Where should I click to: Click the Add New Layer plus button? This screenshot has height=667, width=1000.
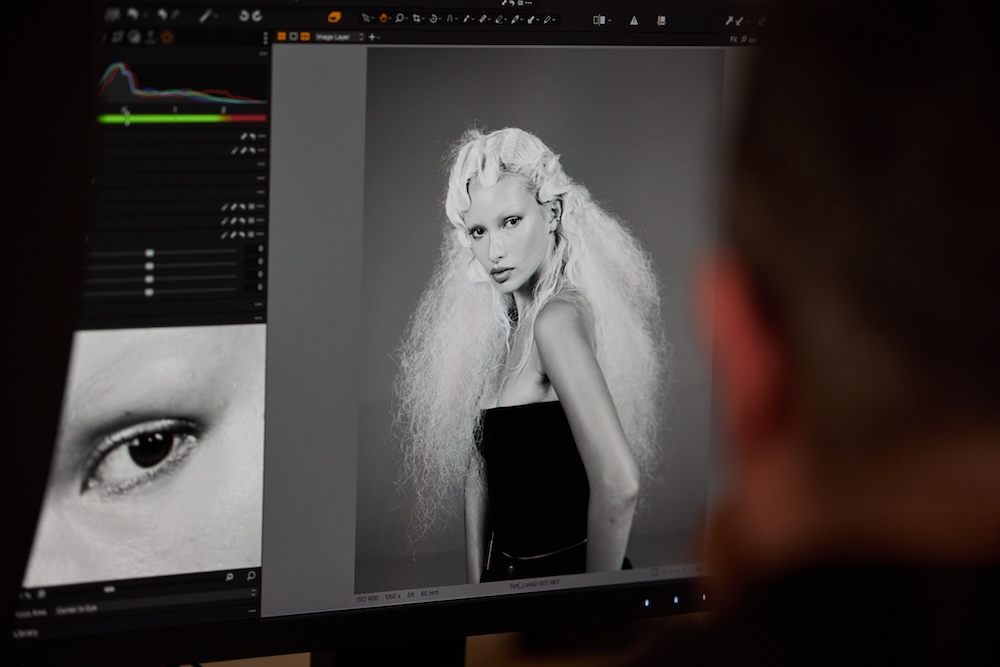point(372,36)
